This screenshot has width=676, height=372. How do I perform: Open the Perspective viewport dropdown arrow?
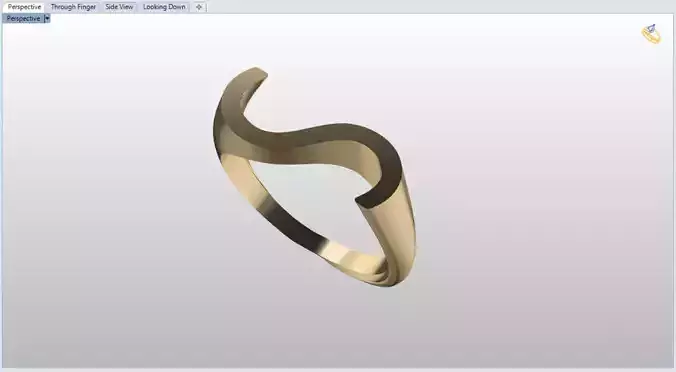[x=47, y=19]
